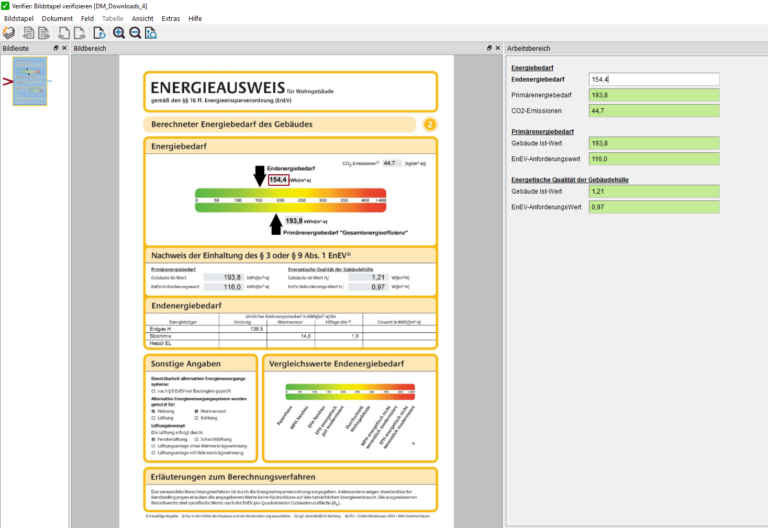Click Gebäude Ist-Wert field showing 1,21
Viewport: 768px width, 528px height.
click(x=654, y=192)
